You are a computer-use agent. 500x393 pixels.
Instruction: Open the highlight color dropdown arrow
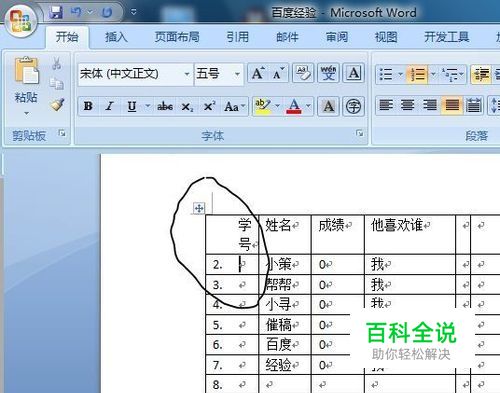click(x=277, y=106)
